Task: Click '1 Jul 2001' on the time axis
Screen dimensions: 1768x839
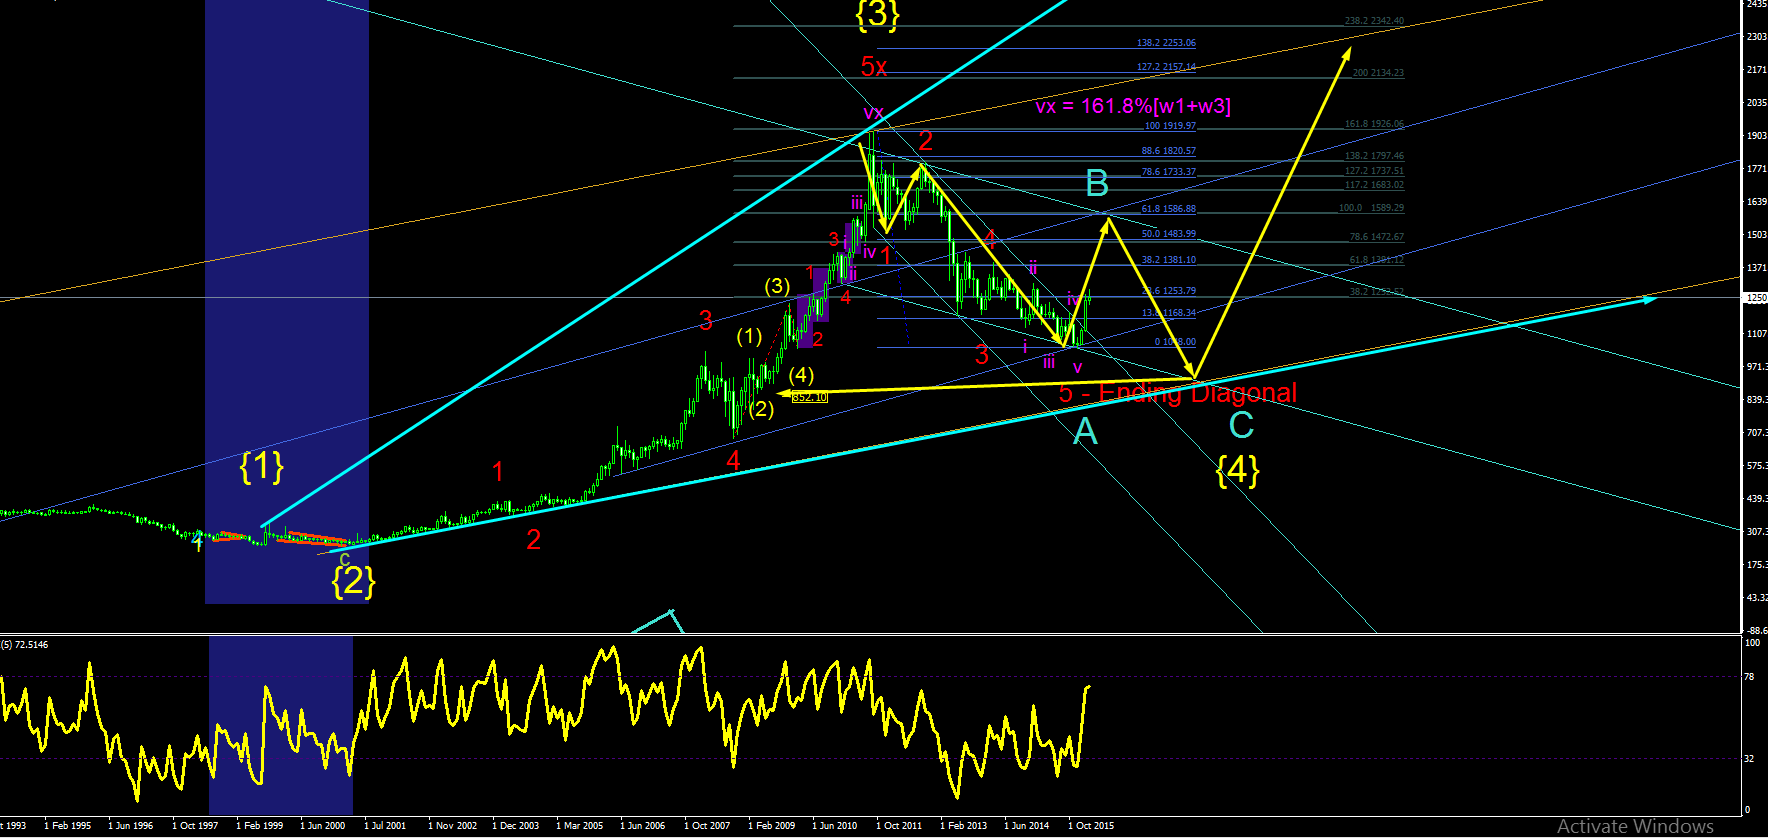Action: (x=385, y=826)
